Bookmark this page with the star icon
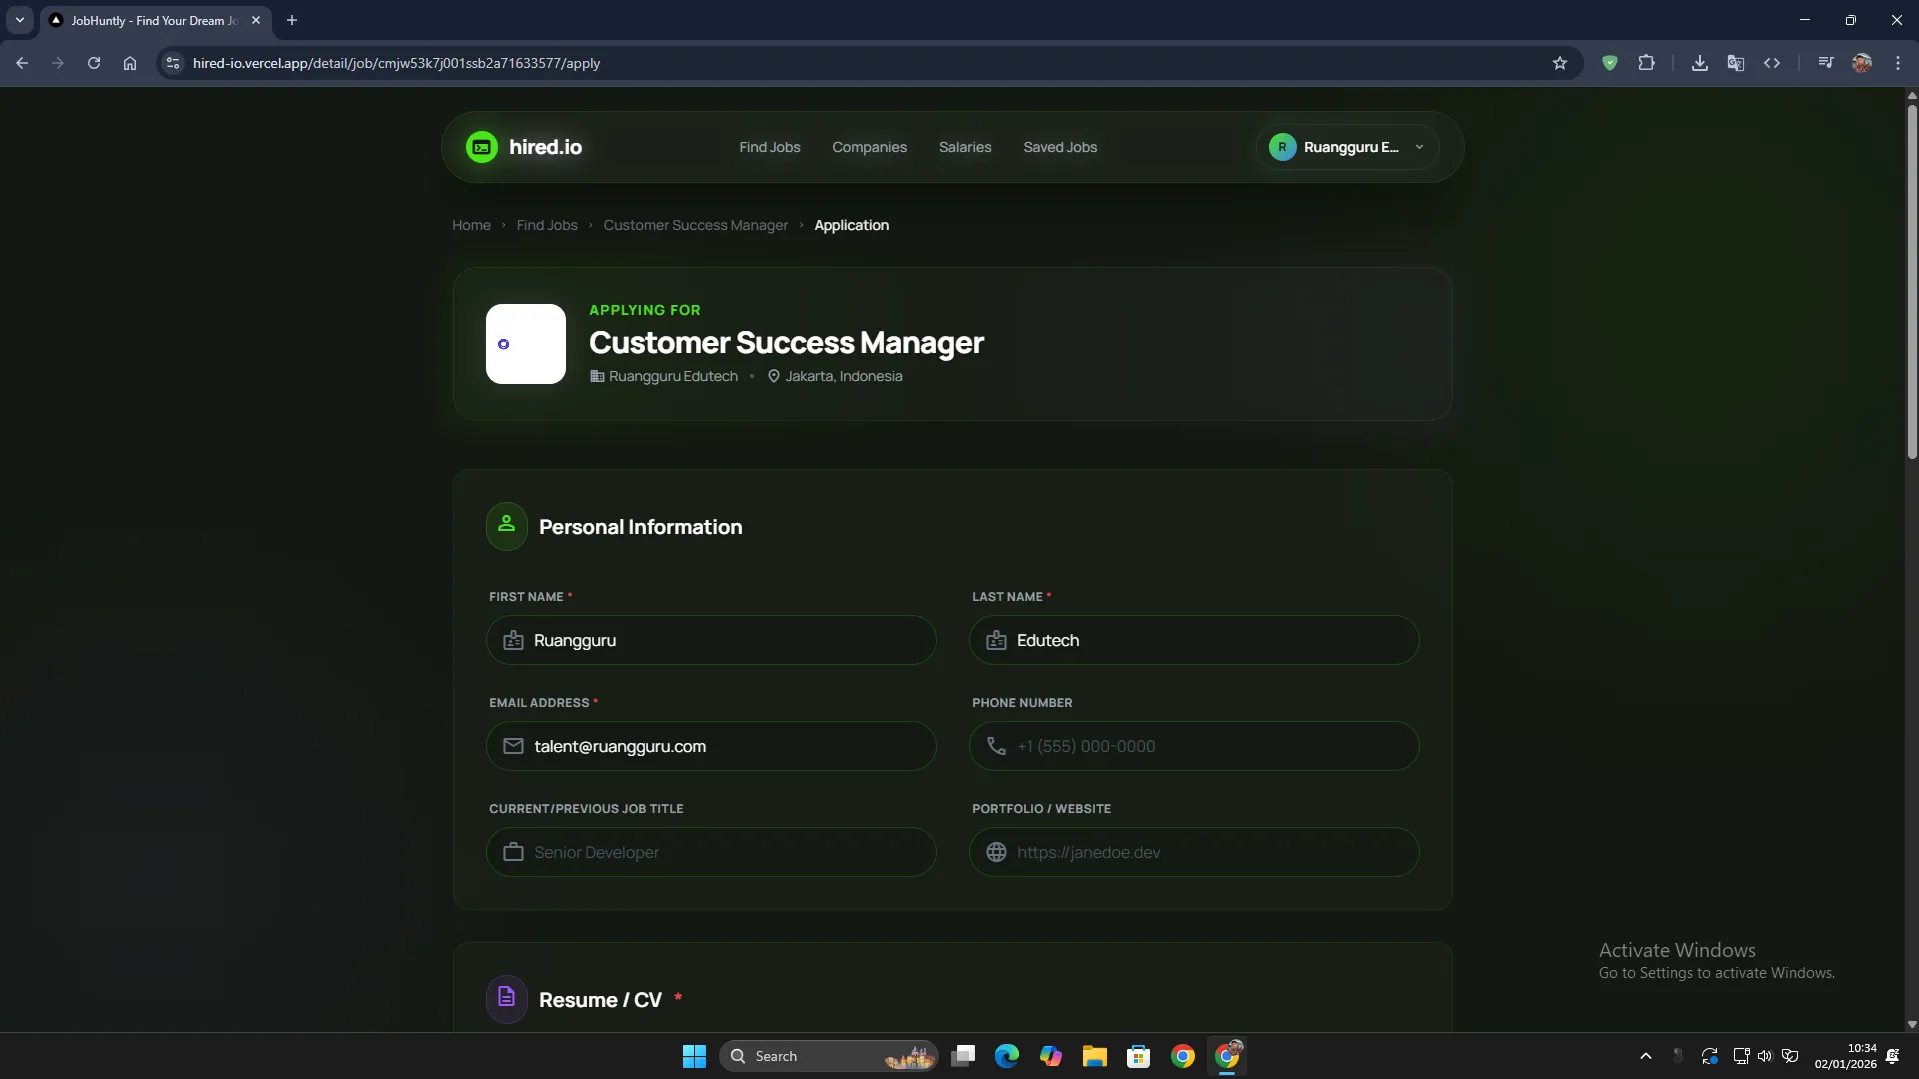The height and width of the screenshot is (1079, 1919). [1559, 63]
